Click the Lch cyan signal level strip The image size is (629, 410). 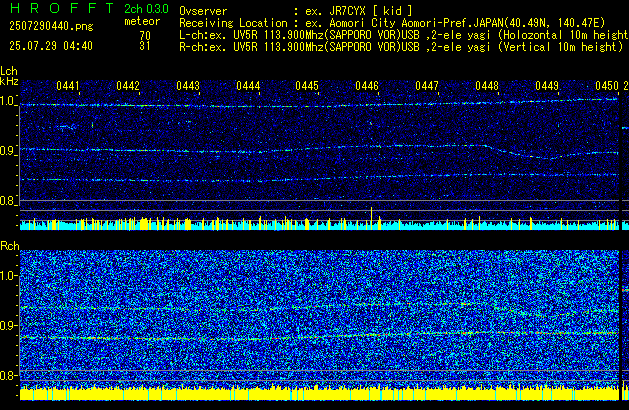click(319, 225)
